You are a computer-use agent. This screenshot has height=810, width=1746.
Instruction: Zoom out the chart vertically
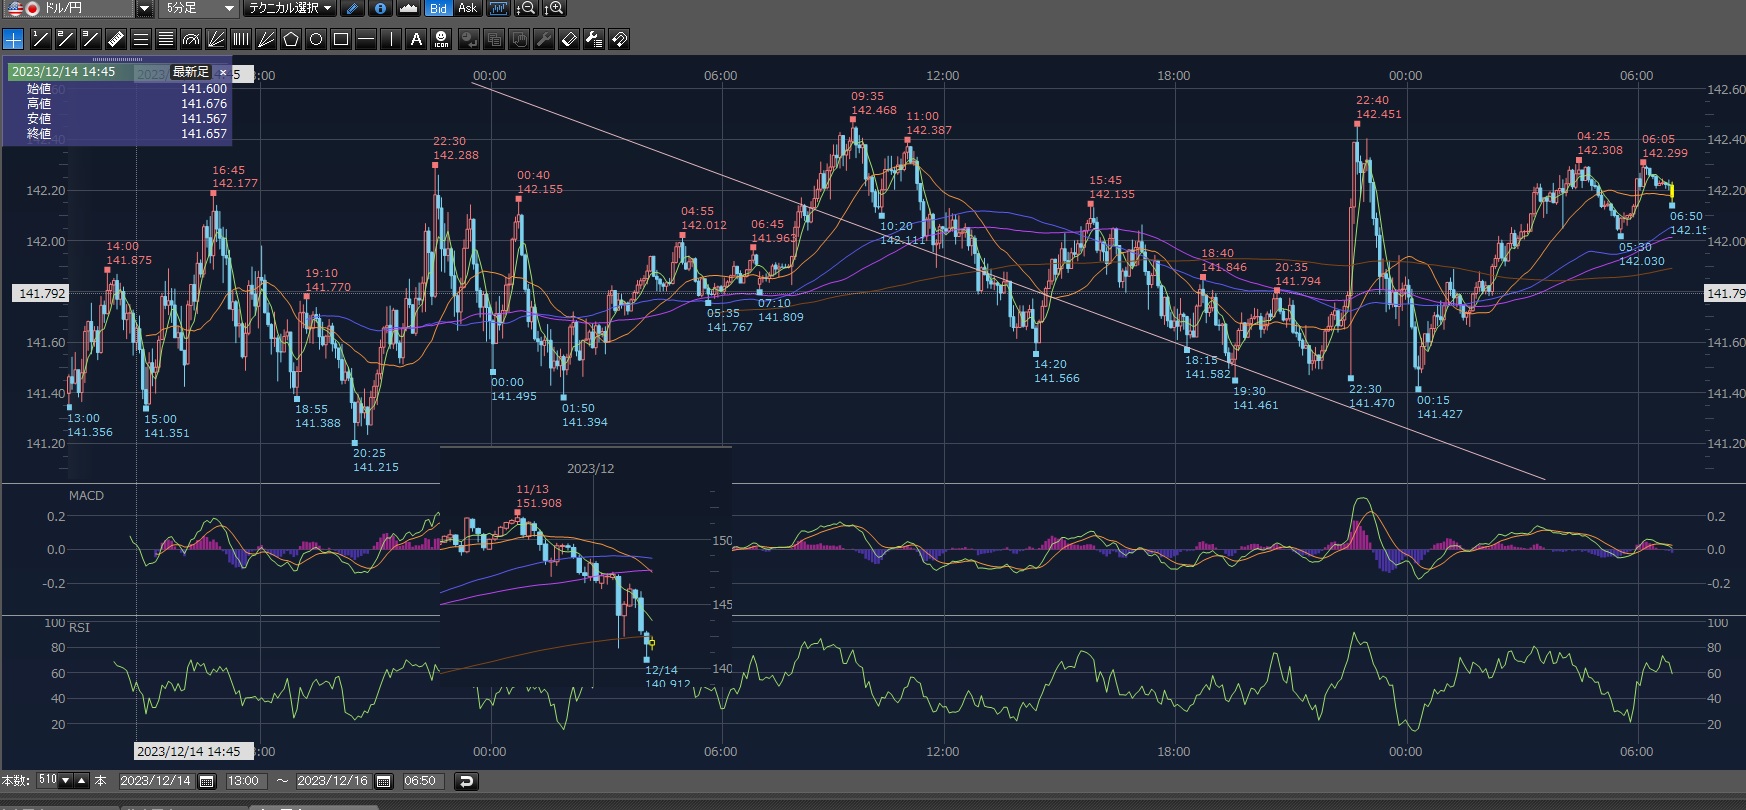click(x=526, y=8)
